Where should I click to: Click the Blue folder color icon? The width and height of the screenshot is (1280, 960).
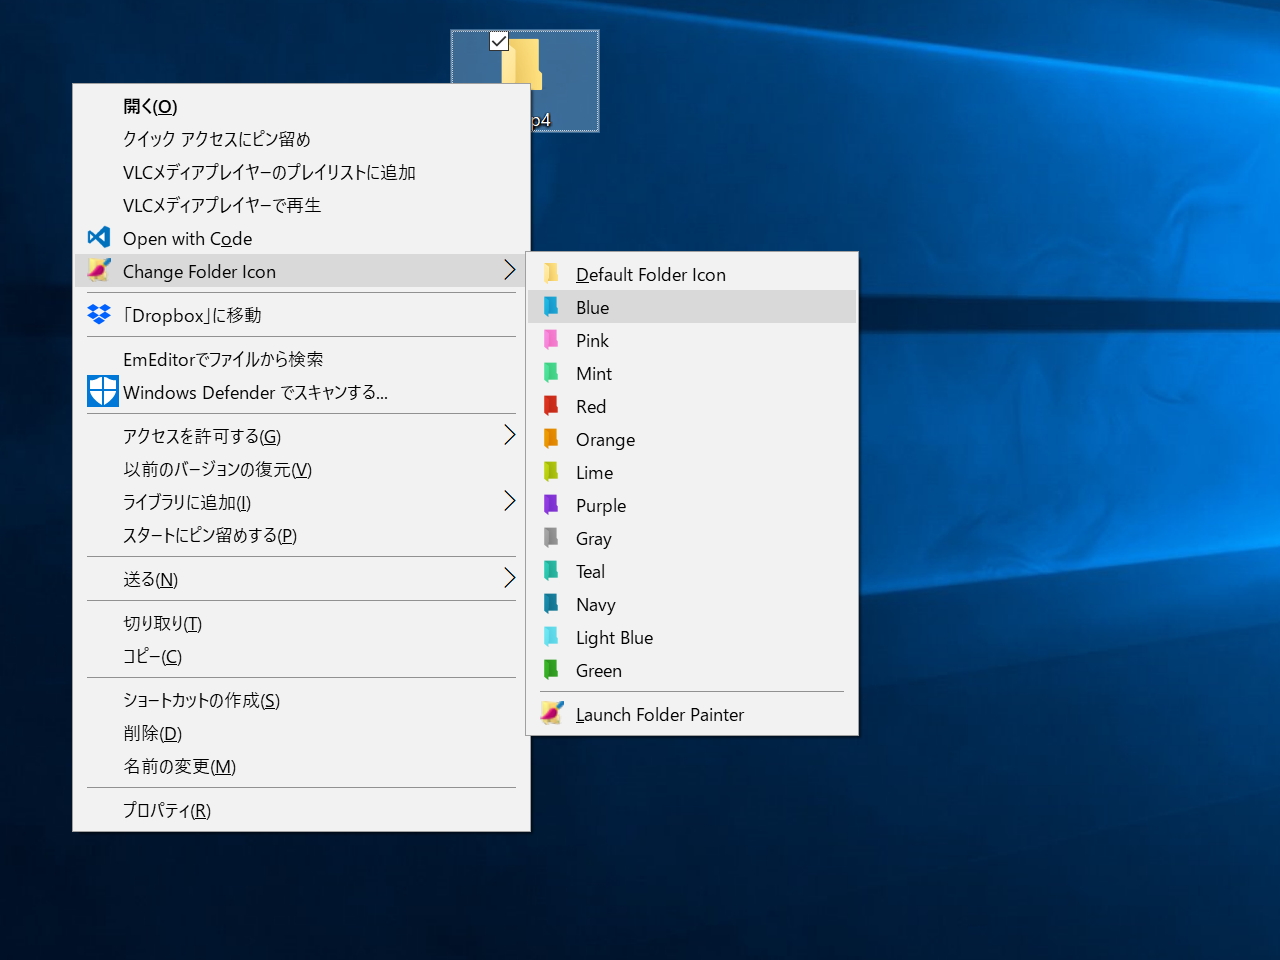551,306
